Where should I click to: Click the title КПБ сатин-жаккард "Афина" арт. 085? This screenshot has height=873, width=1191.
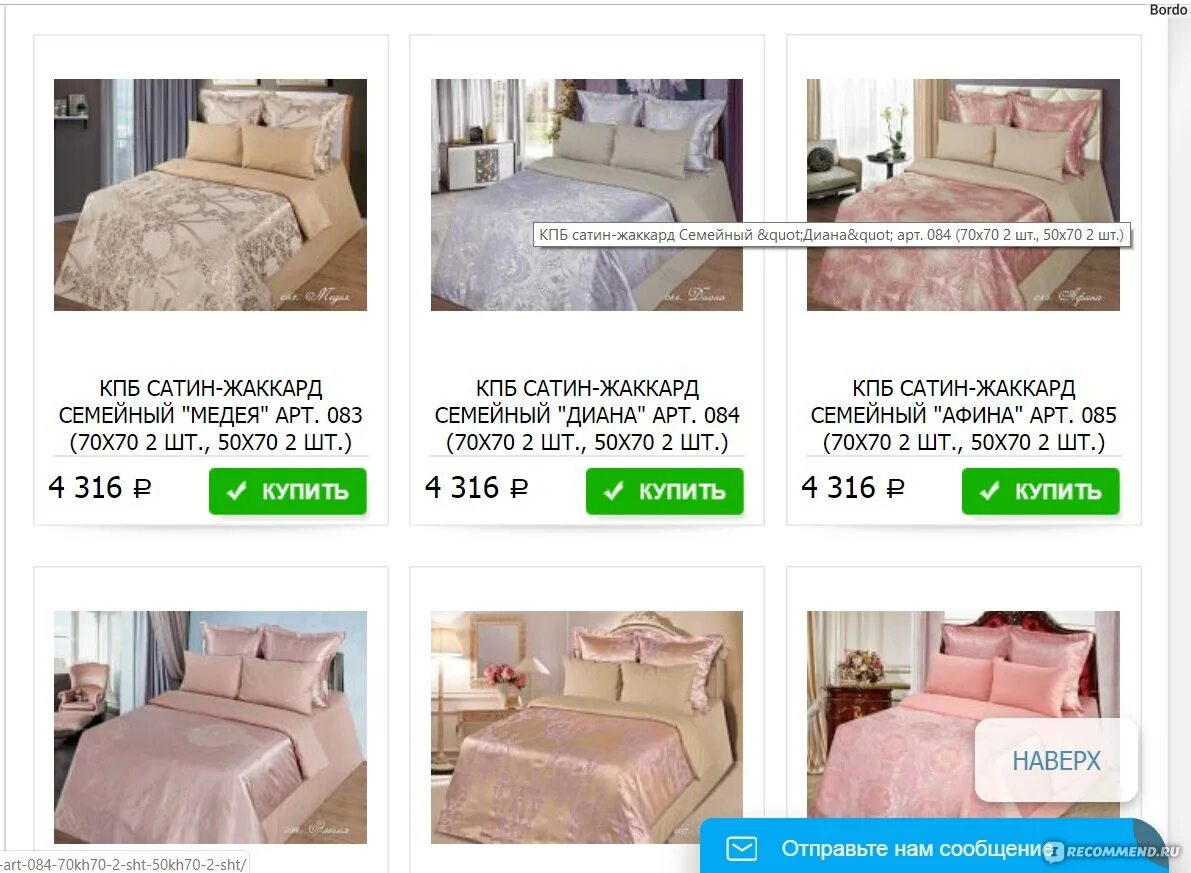pyautogui.click(x=963, y=415)
